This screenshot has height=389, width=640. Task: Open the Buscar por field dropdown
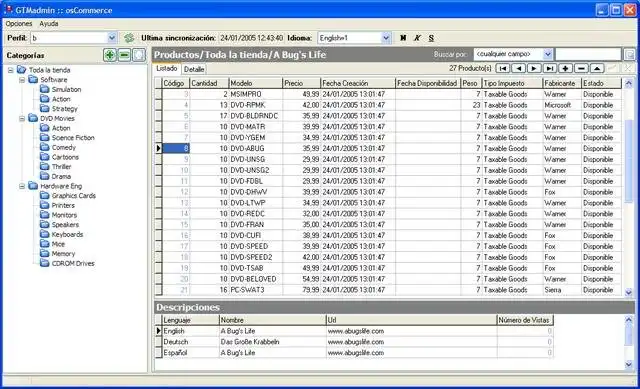click(x=548, y=54)
